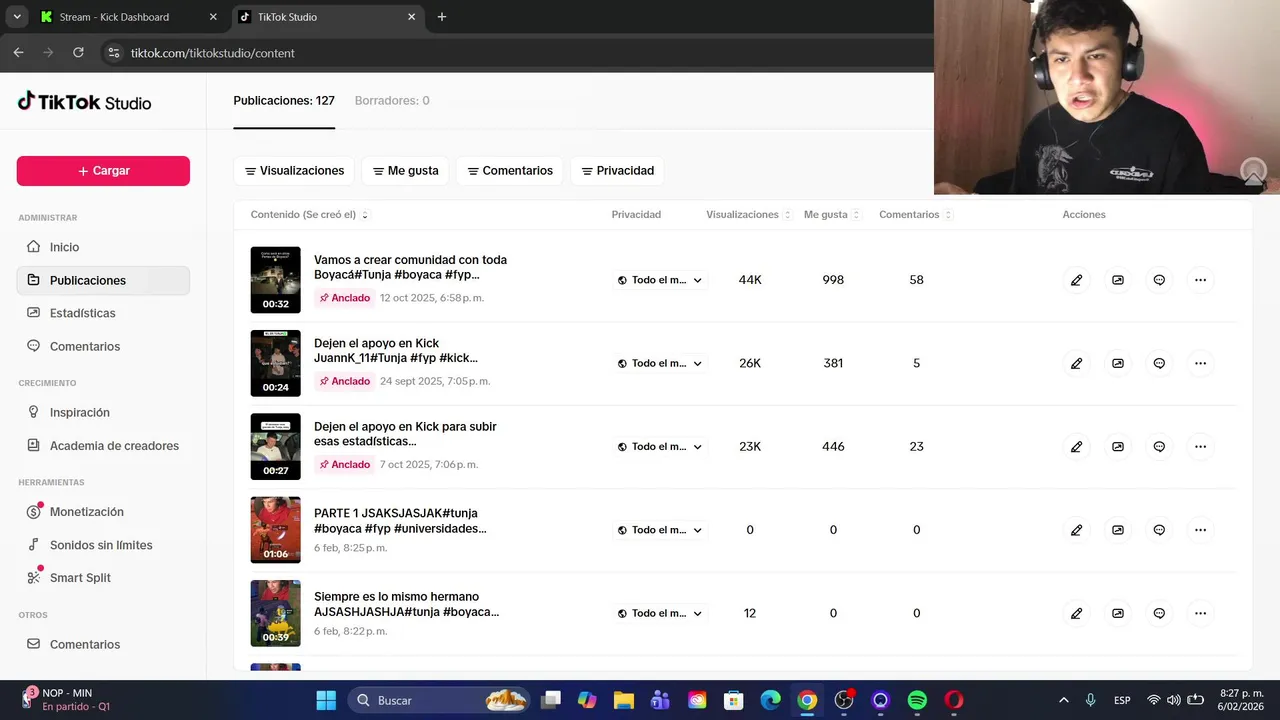
Task: Open more options for "Kick JuannK_11" post
Action: 1200,363
